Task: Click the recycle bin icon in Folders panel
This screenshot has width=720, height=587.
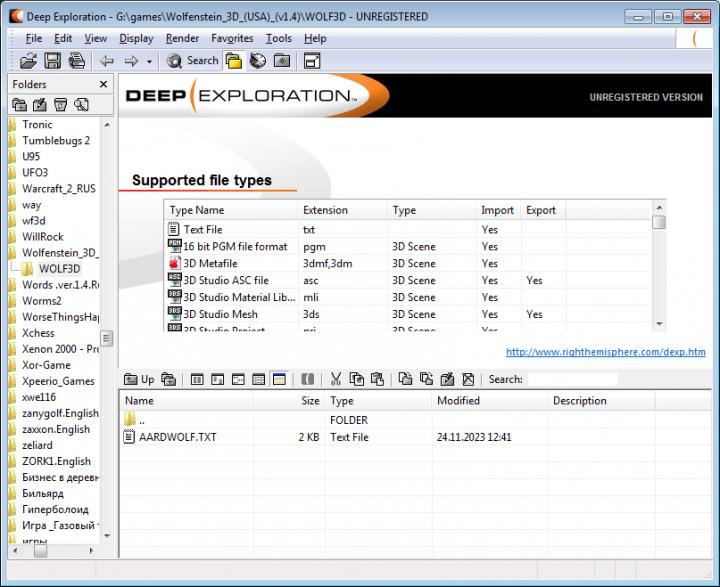Action: (60, 105)
